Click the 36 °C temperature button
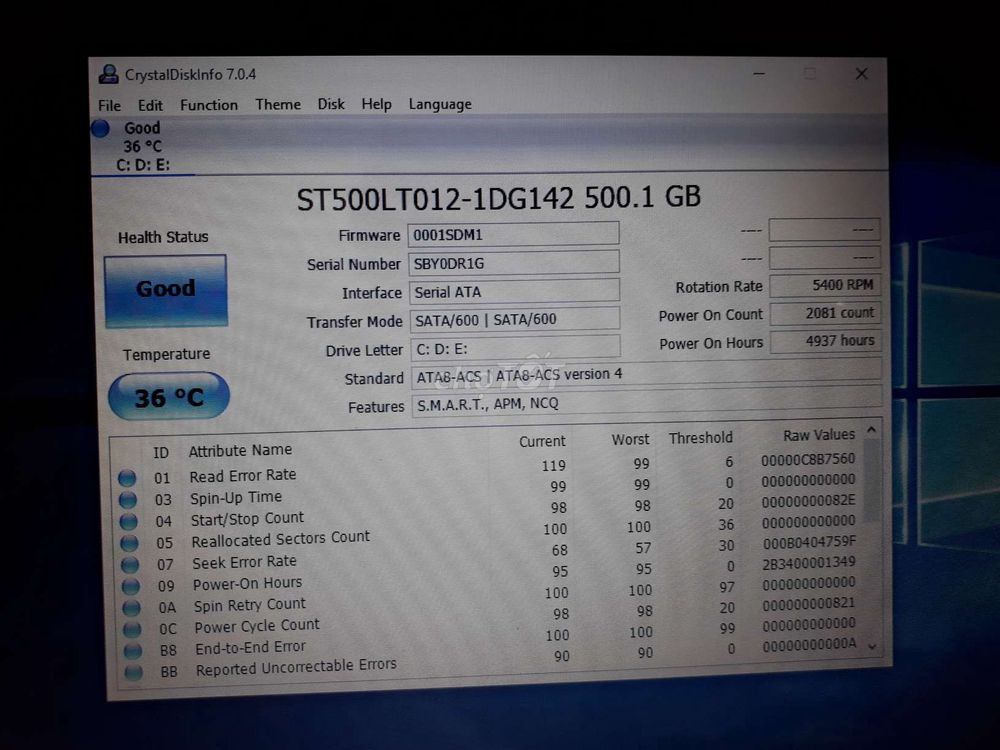Screen dimensions: 1000x750 click(x=168, y=397)
